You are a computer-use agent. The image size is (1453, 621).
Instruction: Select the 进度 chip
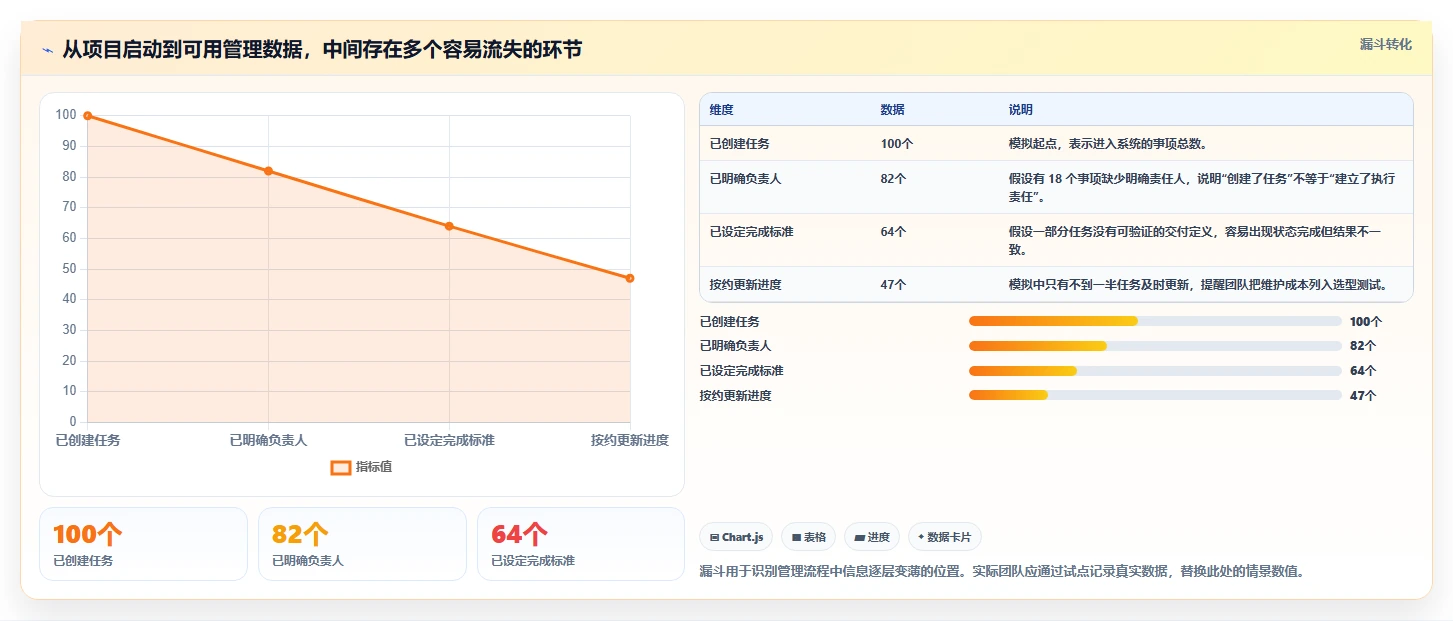pos(872,537)
